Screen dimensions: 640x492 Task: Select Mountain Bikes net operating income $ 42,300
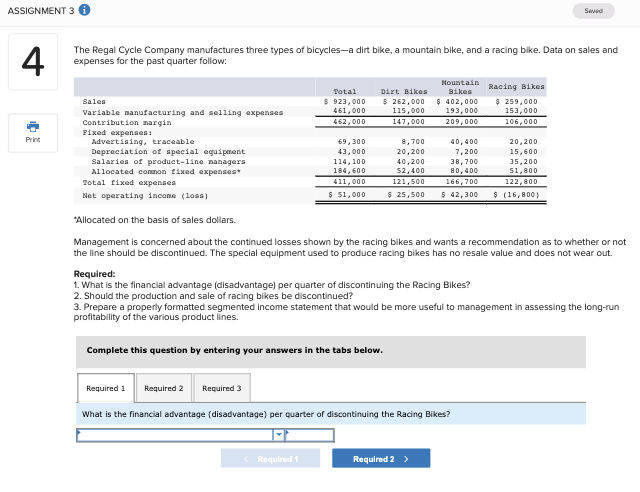[459, 195]
